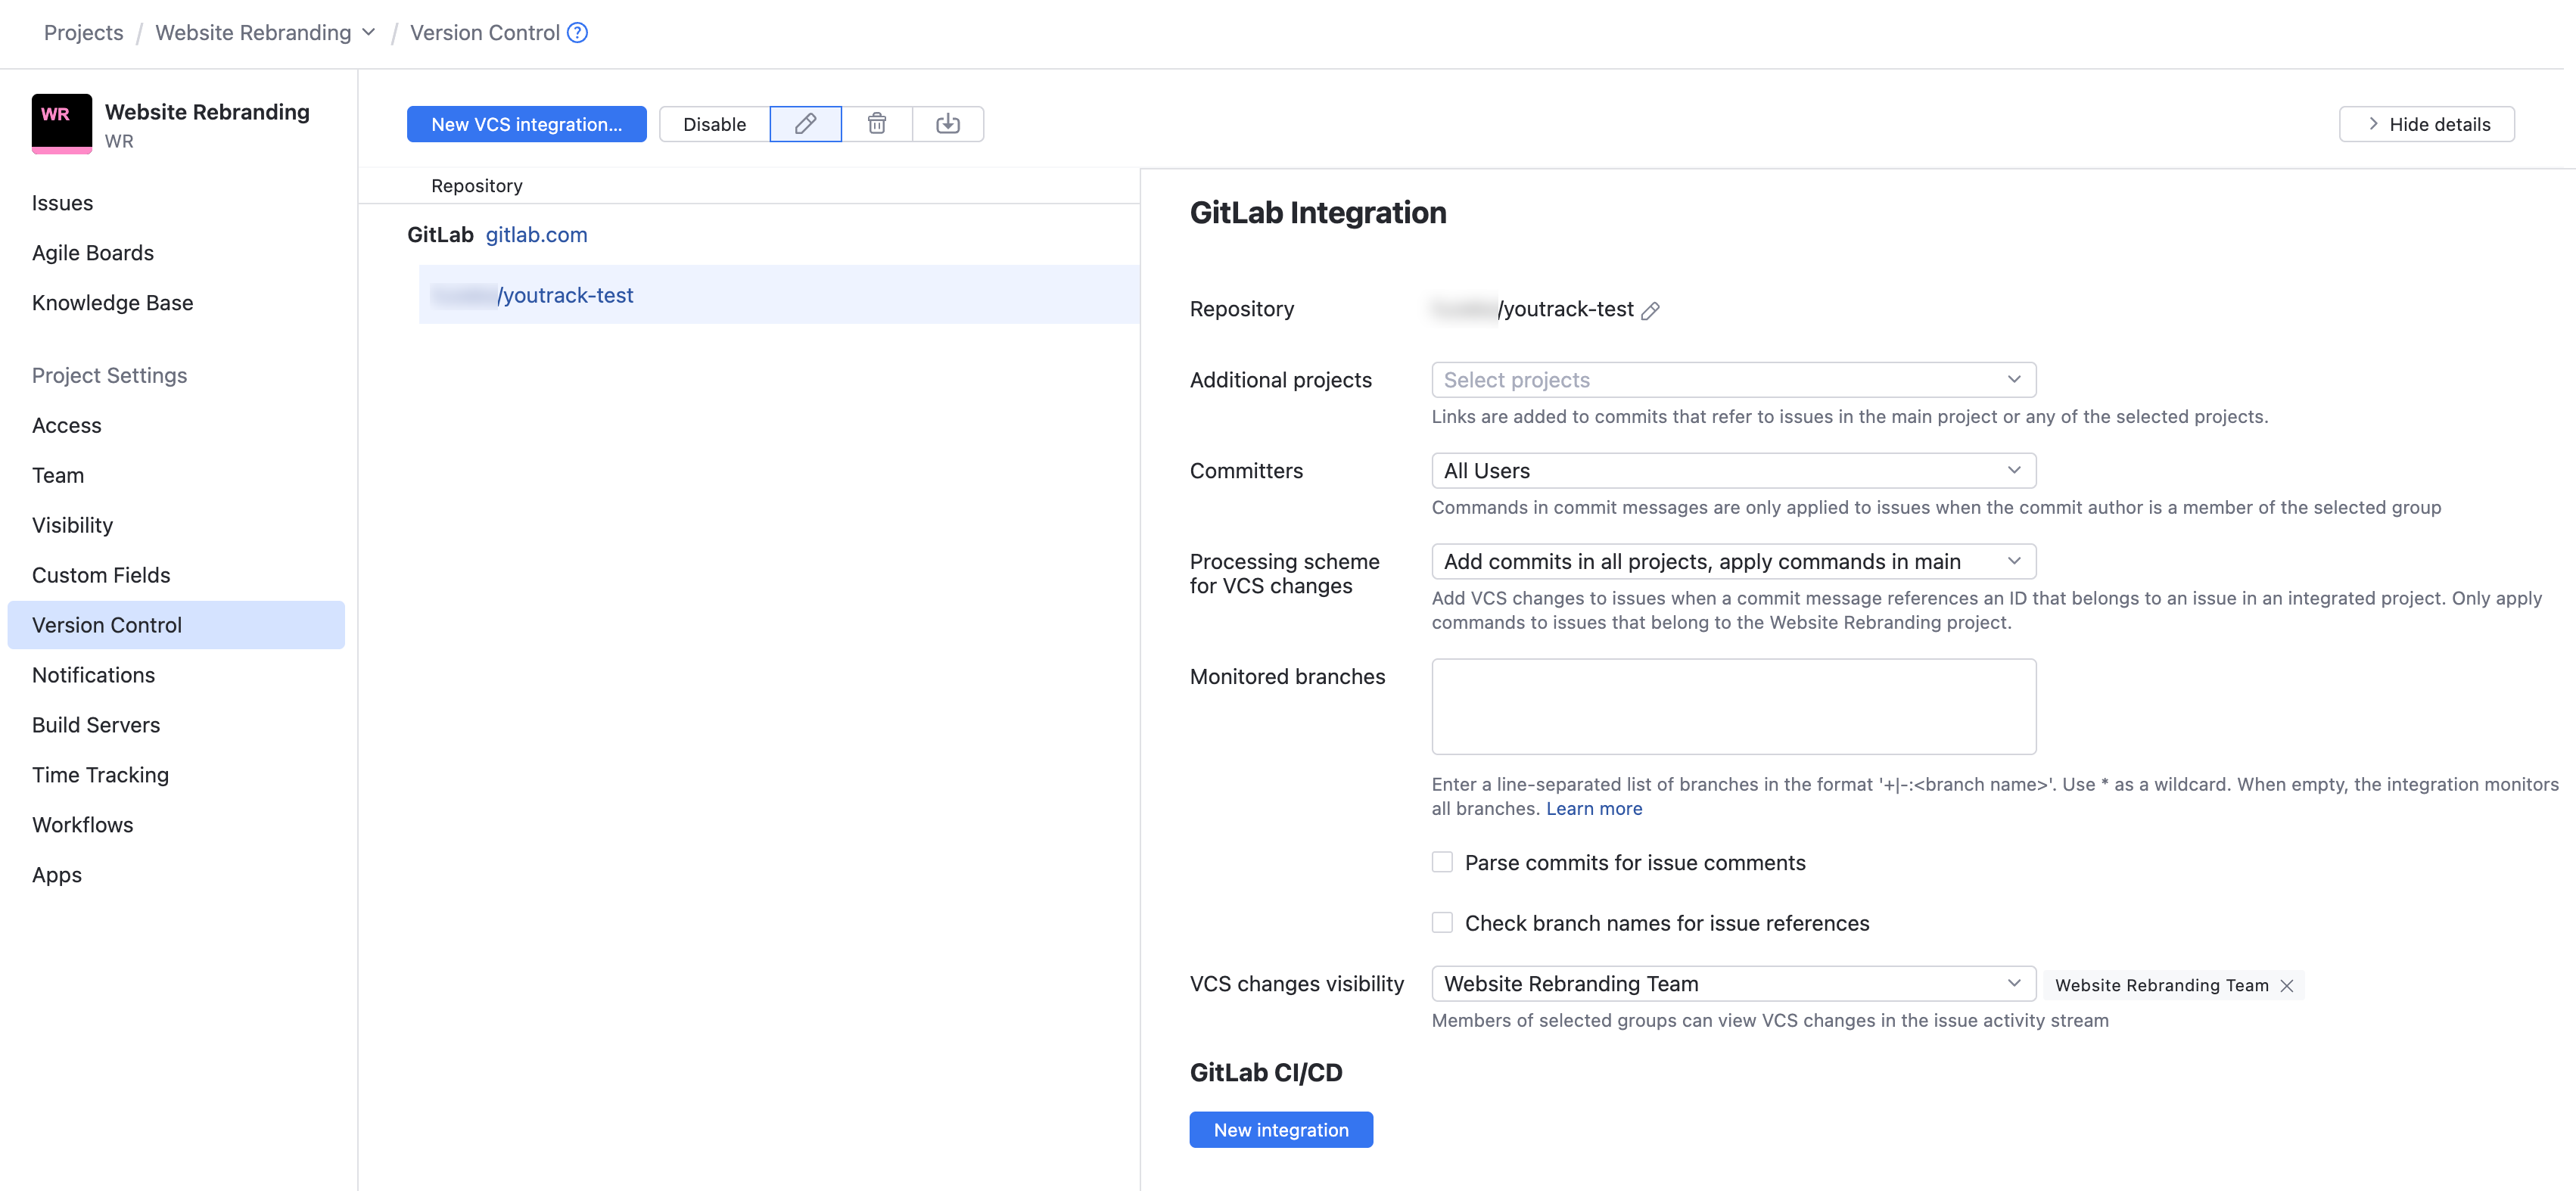The width and height of the screenshot is (2576, 1191).
Task: Go to Agile Boards section
Action: tap(93, 252)
